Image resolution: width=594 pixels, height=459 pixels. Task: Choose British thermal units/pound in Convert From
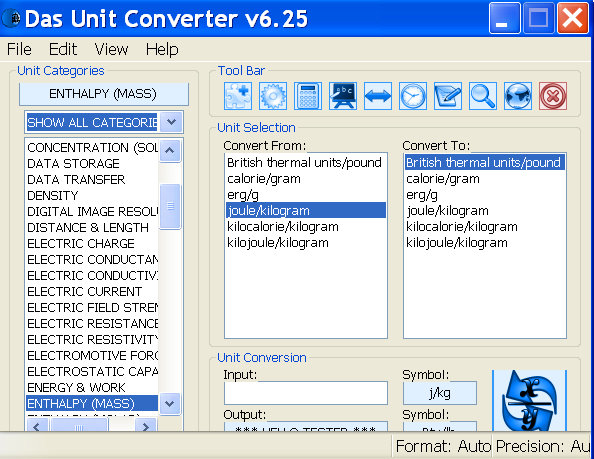306,162
